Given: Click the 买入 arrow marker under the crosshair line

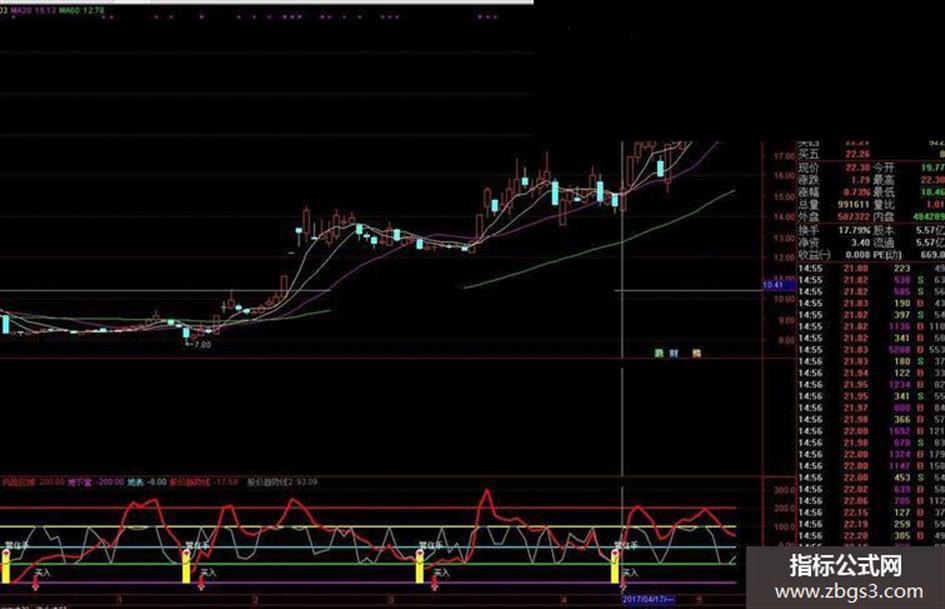Looking at the screenshot, I should tap(624, 582).
